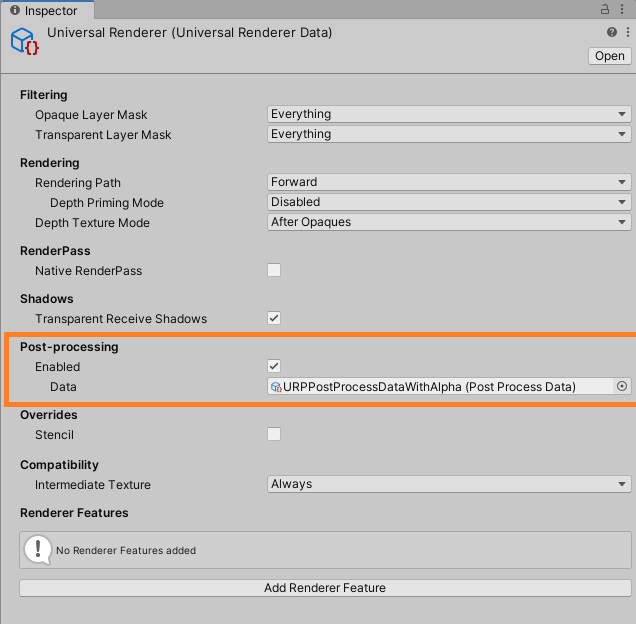The width and height of the screenshot is (636, 624).
Task: Open the Opaque Layer Mask dropdown
Action: 449,114
